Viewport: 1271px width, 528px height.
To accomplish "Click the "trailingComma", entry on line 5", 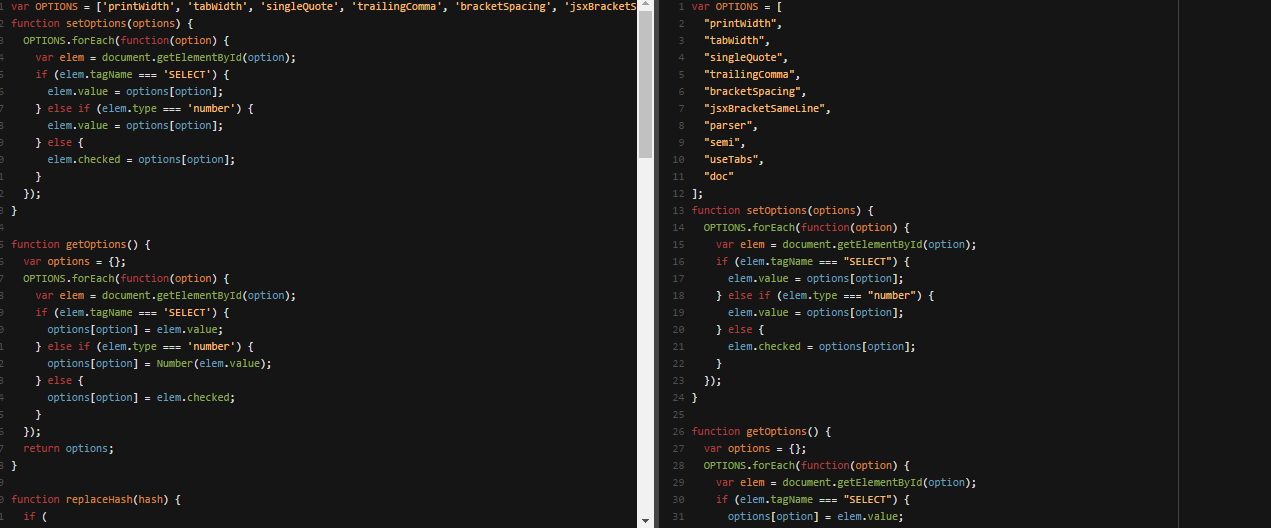I will click(x=752, y=74).
